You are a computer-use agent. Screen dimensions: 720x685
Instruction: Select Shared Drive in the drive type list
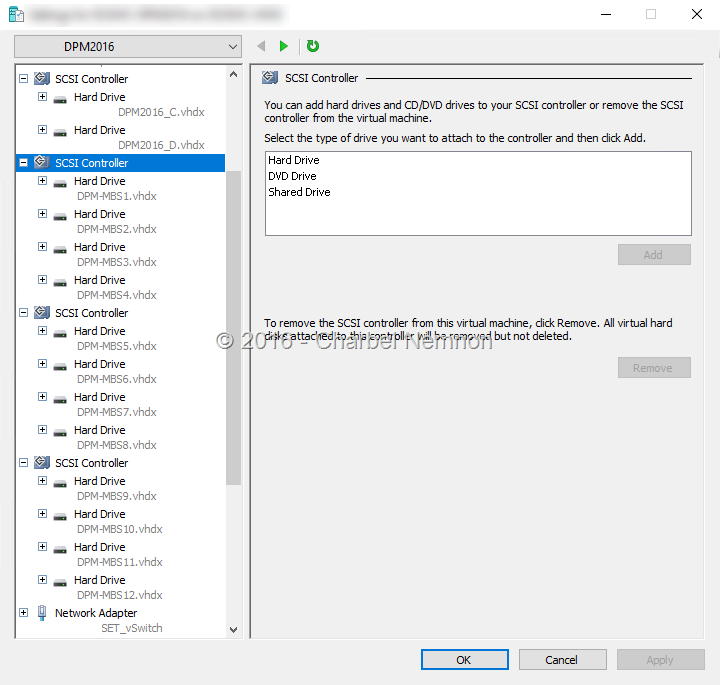click(x=299, y=192)
